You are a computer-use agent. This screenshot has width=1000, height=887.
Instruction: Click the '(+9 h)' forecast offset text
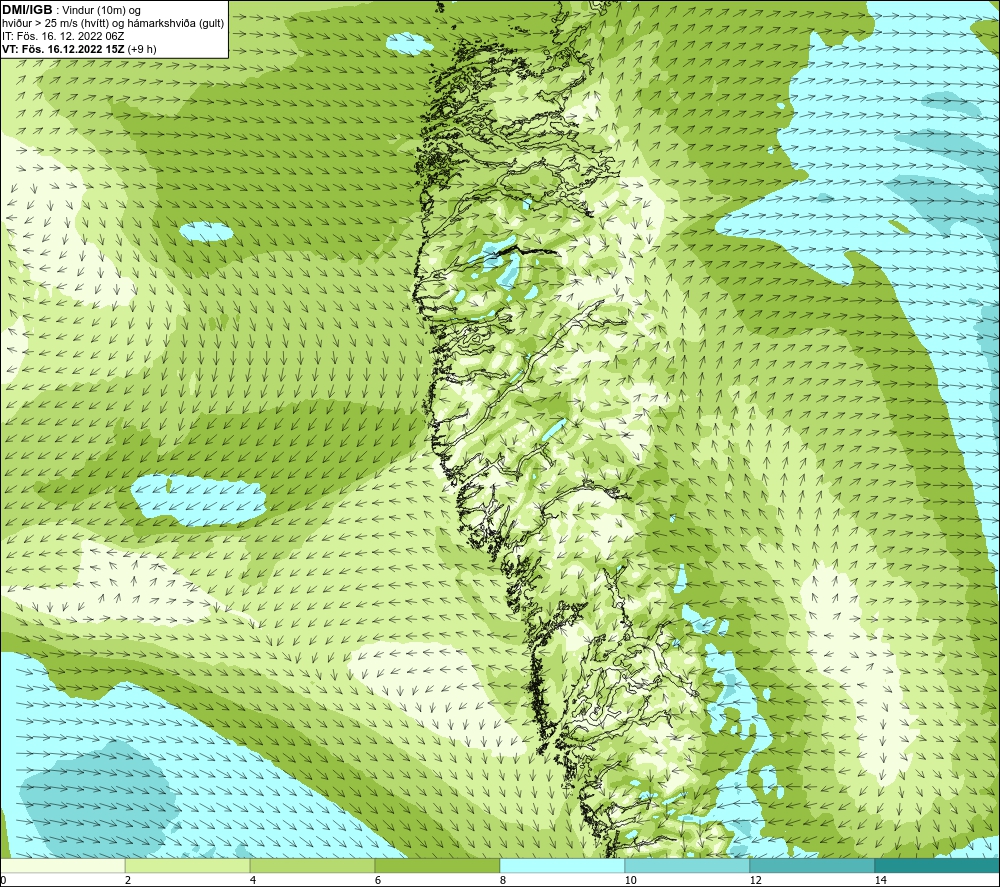click(x=142, y=49)
